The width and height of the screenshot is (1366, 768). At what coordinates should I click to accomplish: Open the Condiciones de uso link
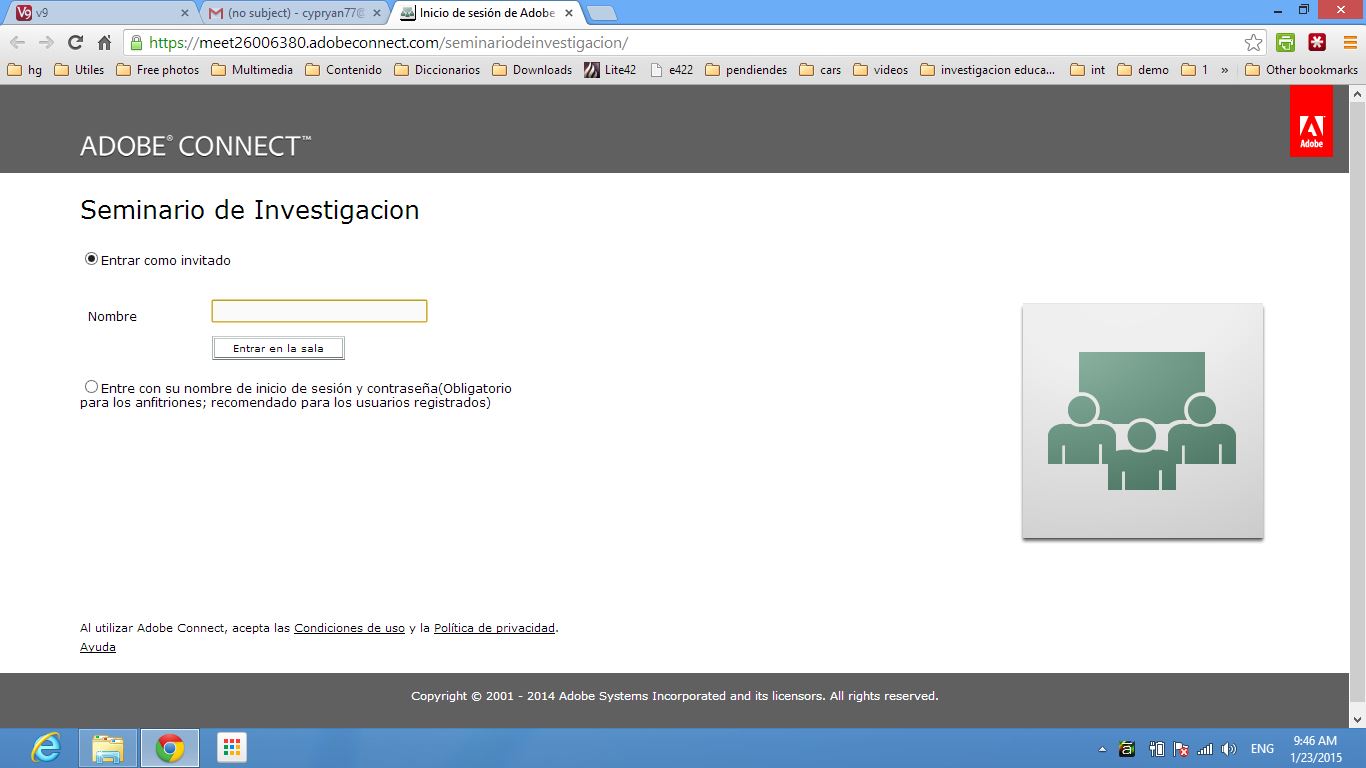(x=349, y=628)
